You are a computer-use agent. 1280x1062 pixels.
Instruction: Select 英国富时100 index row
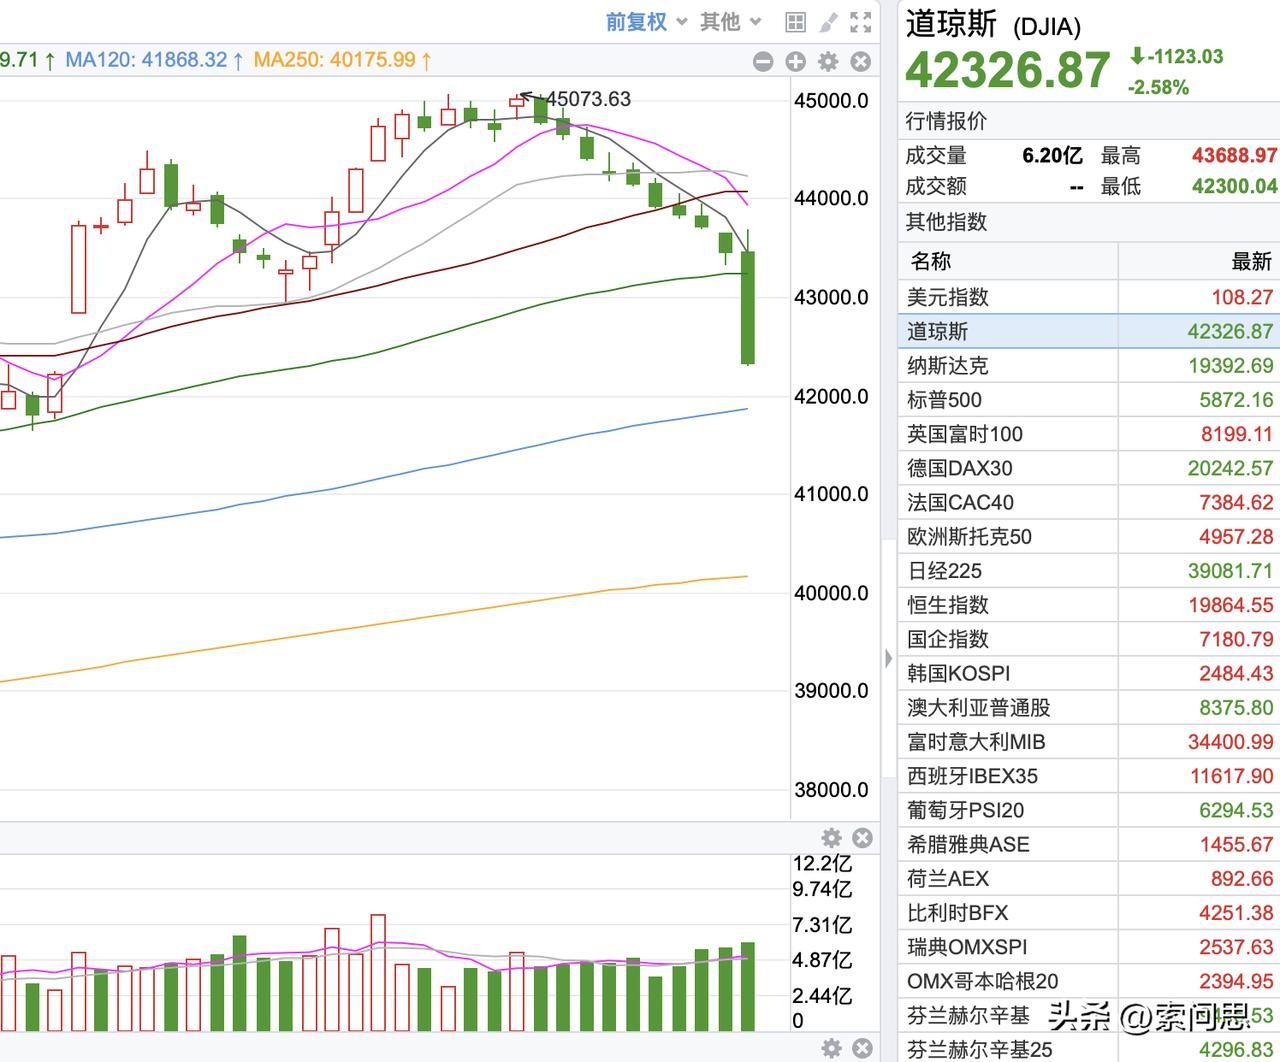point(1089,434)
